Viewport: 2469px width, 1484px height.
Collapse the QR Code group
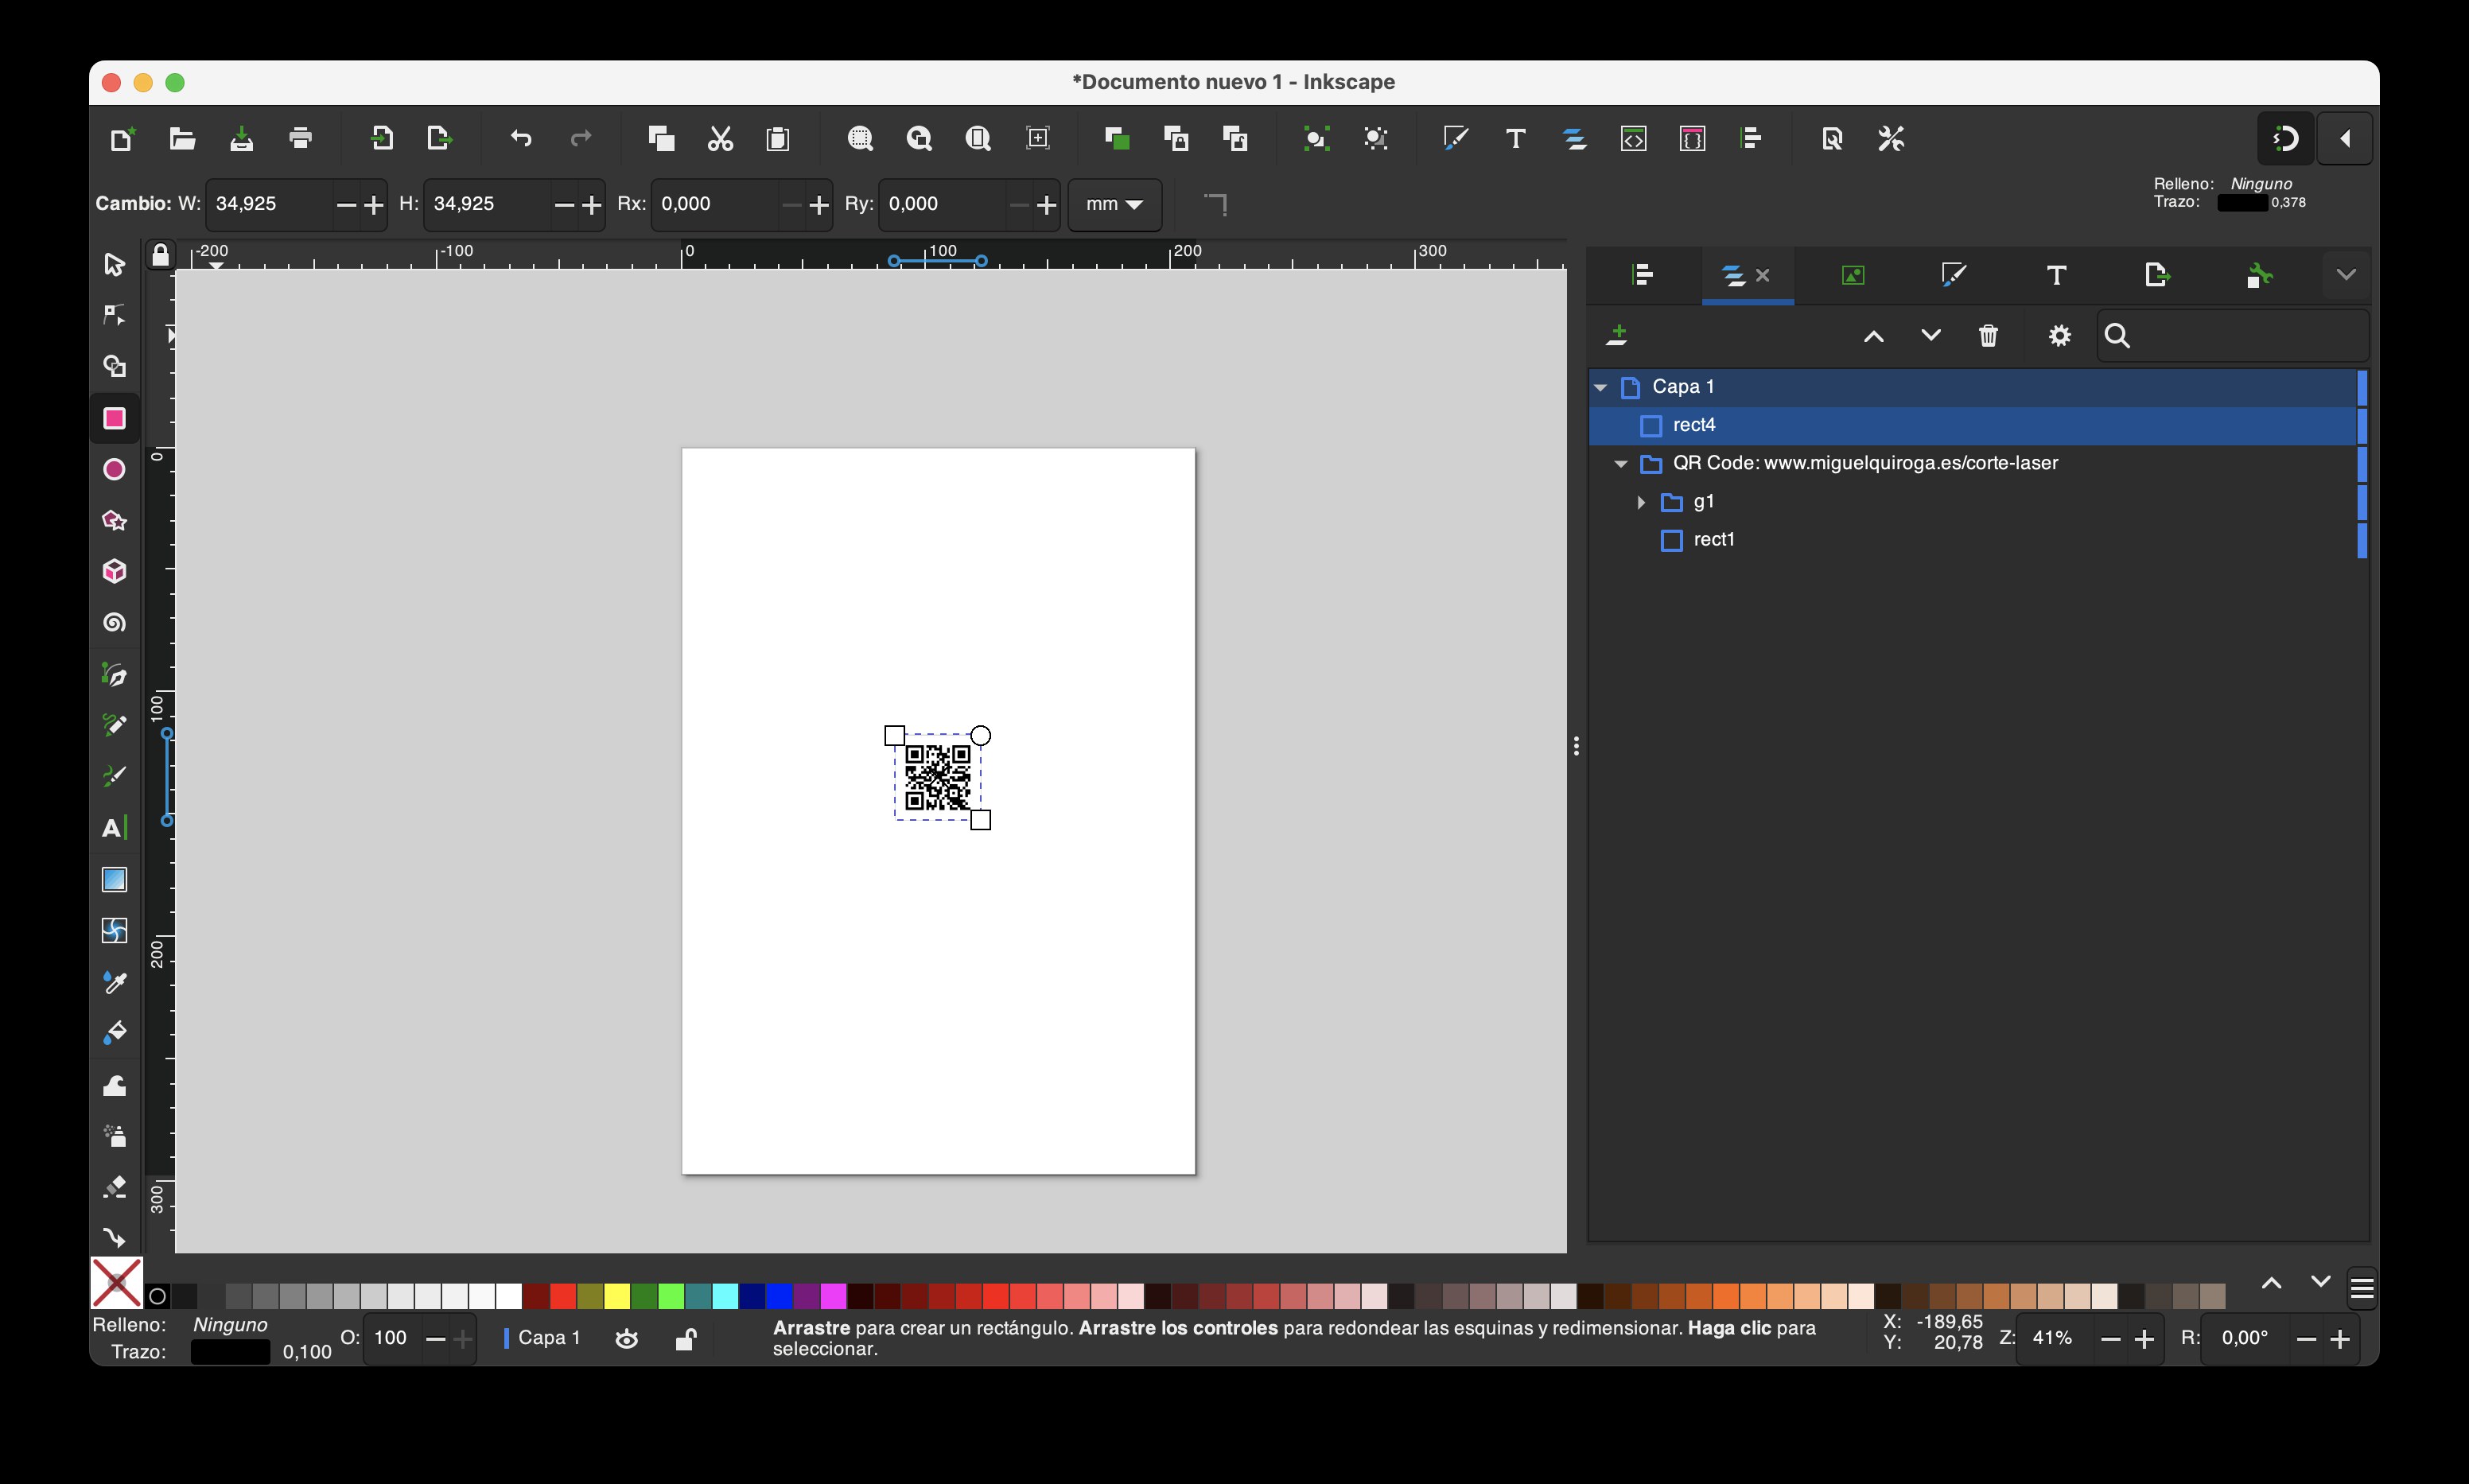[1621, 464]
